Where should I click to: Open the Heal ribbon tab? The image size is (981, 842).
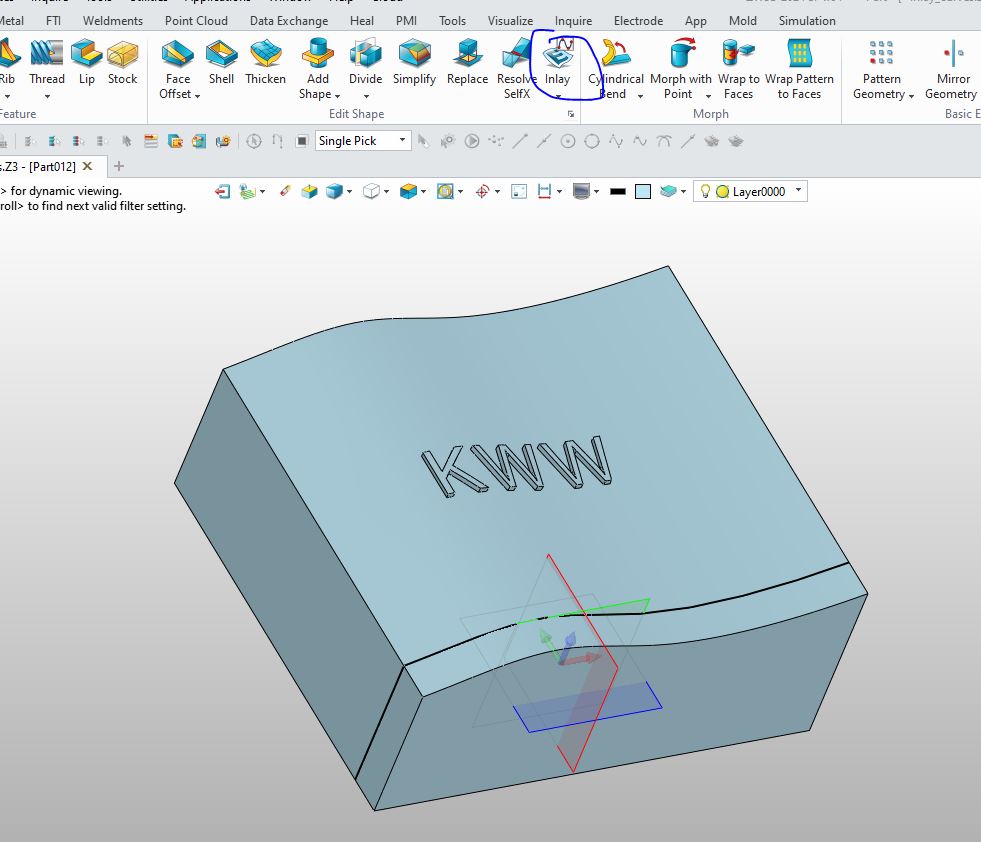click(362, 21)
